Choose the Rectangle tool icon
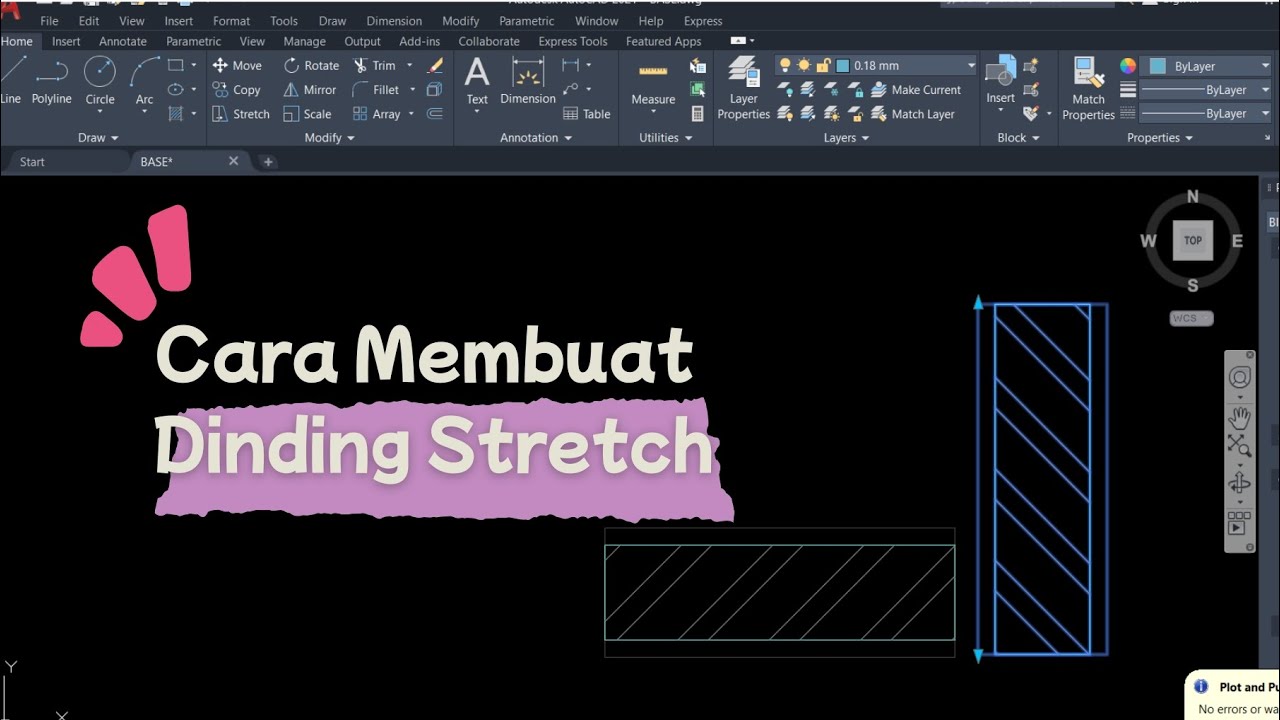1280x720 pixels. (x=176, y=65)
